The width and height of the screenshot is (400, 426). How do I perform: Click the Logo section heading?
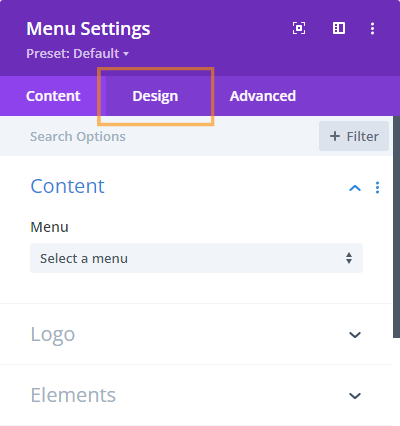tap(53, 334)
